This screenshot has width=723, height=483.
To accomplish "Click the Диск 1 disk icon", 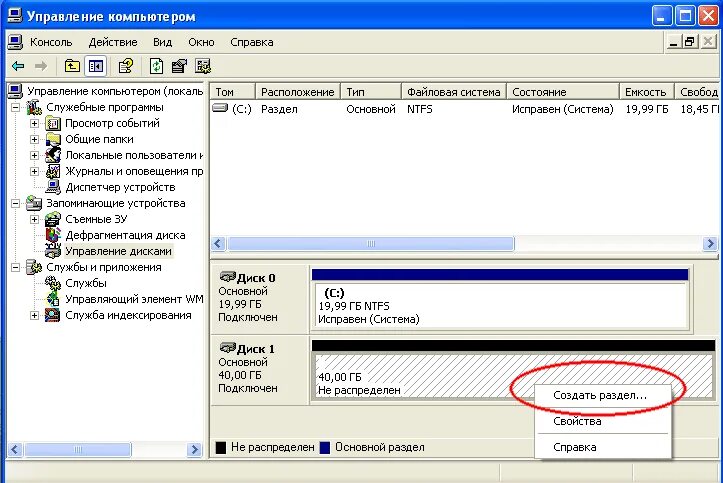I will 227,348.
